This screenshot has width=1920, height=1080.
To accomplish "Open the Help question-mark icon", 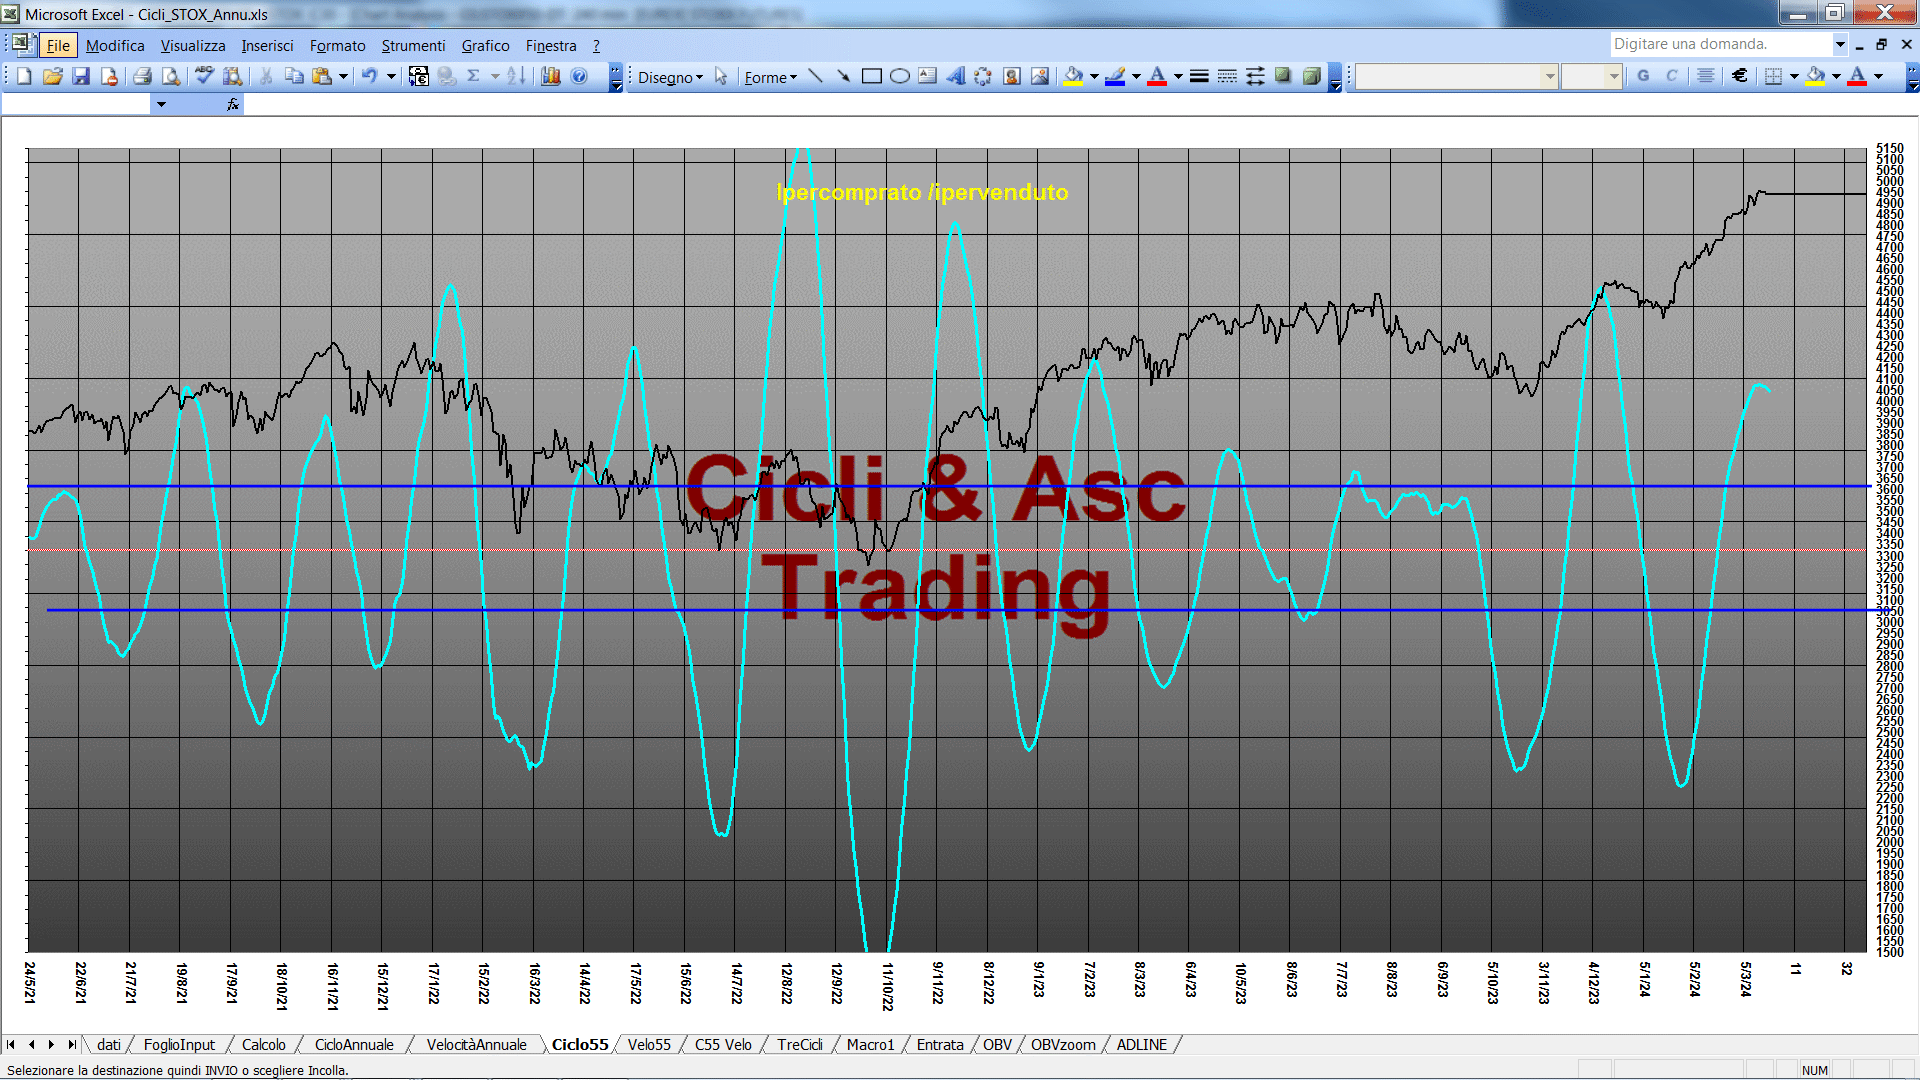I will [x=579, y=77].
